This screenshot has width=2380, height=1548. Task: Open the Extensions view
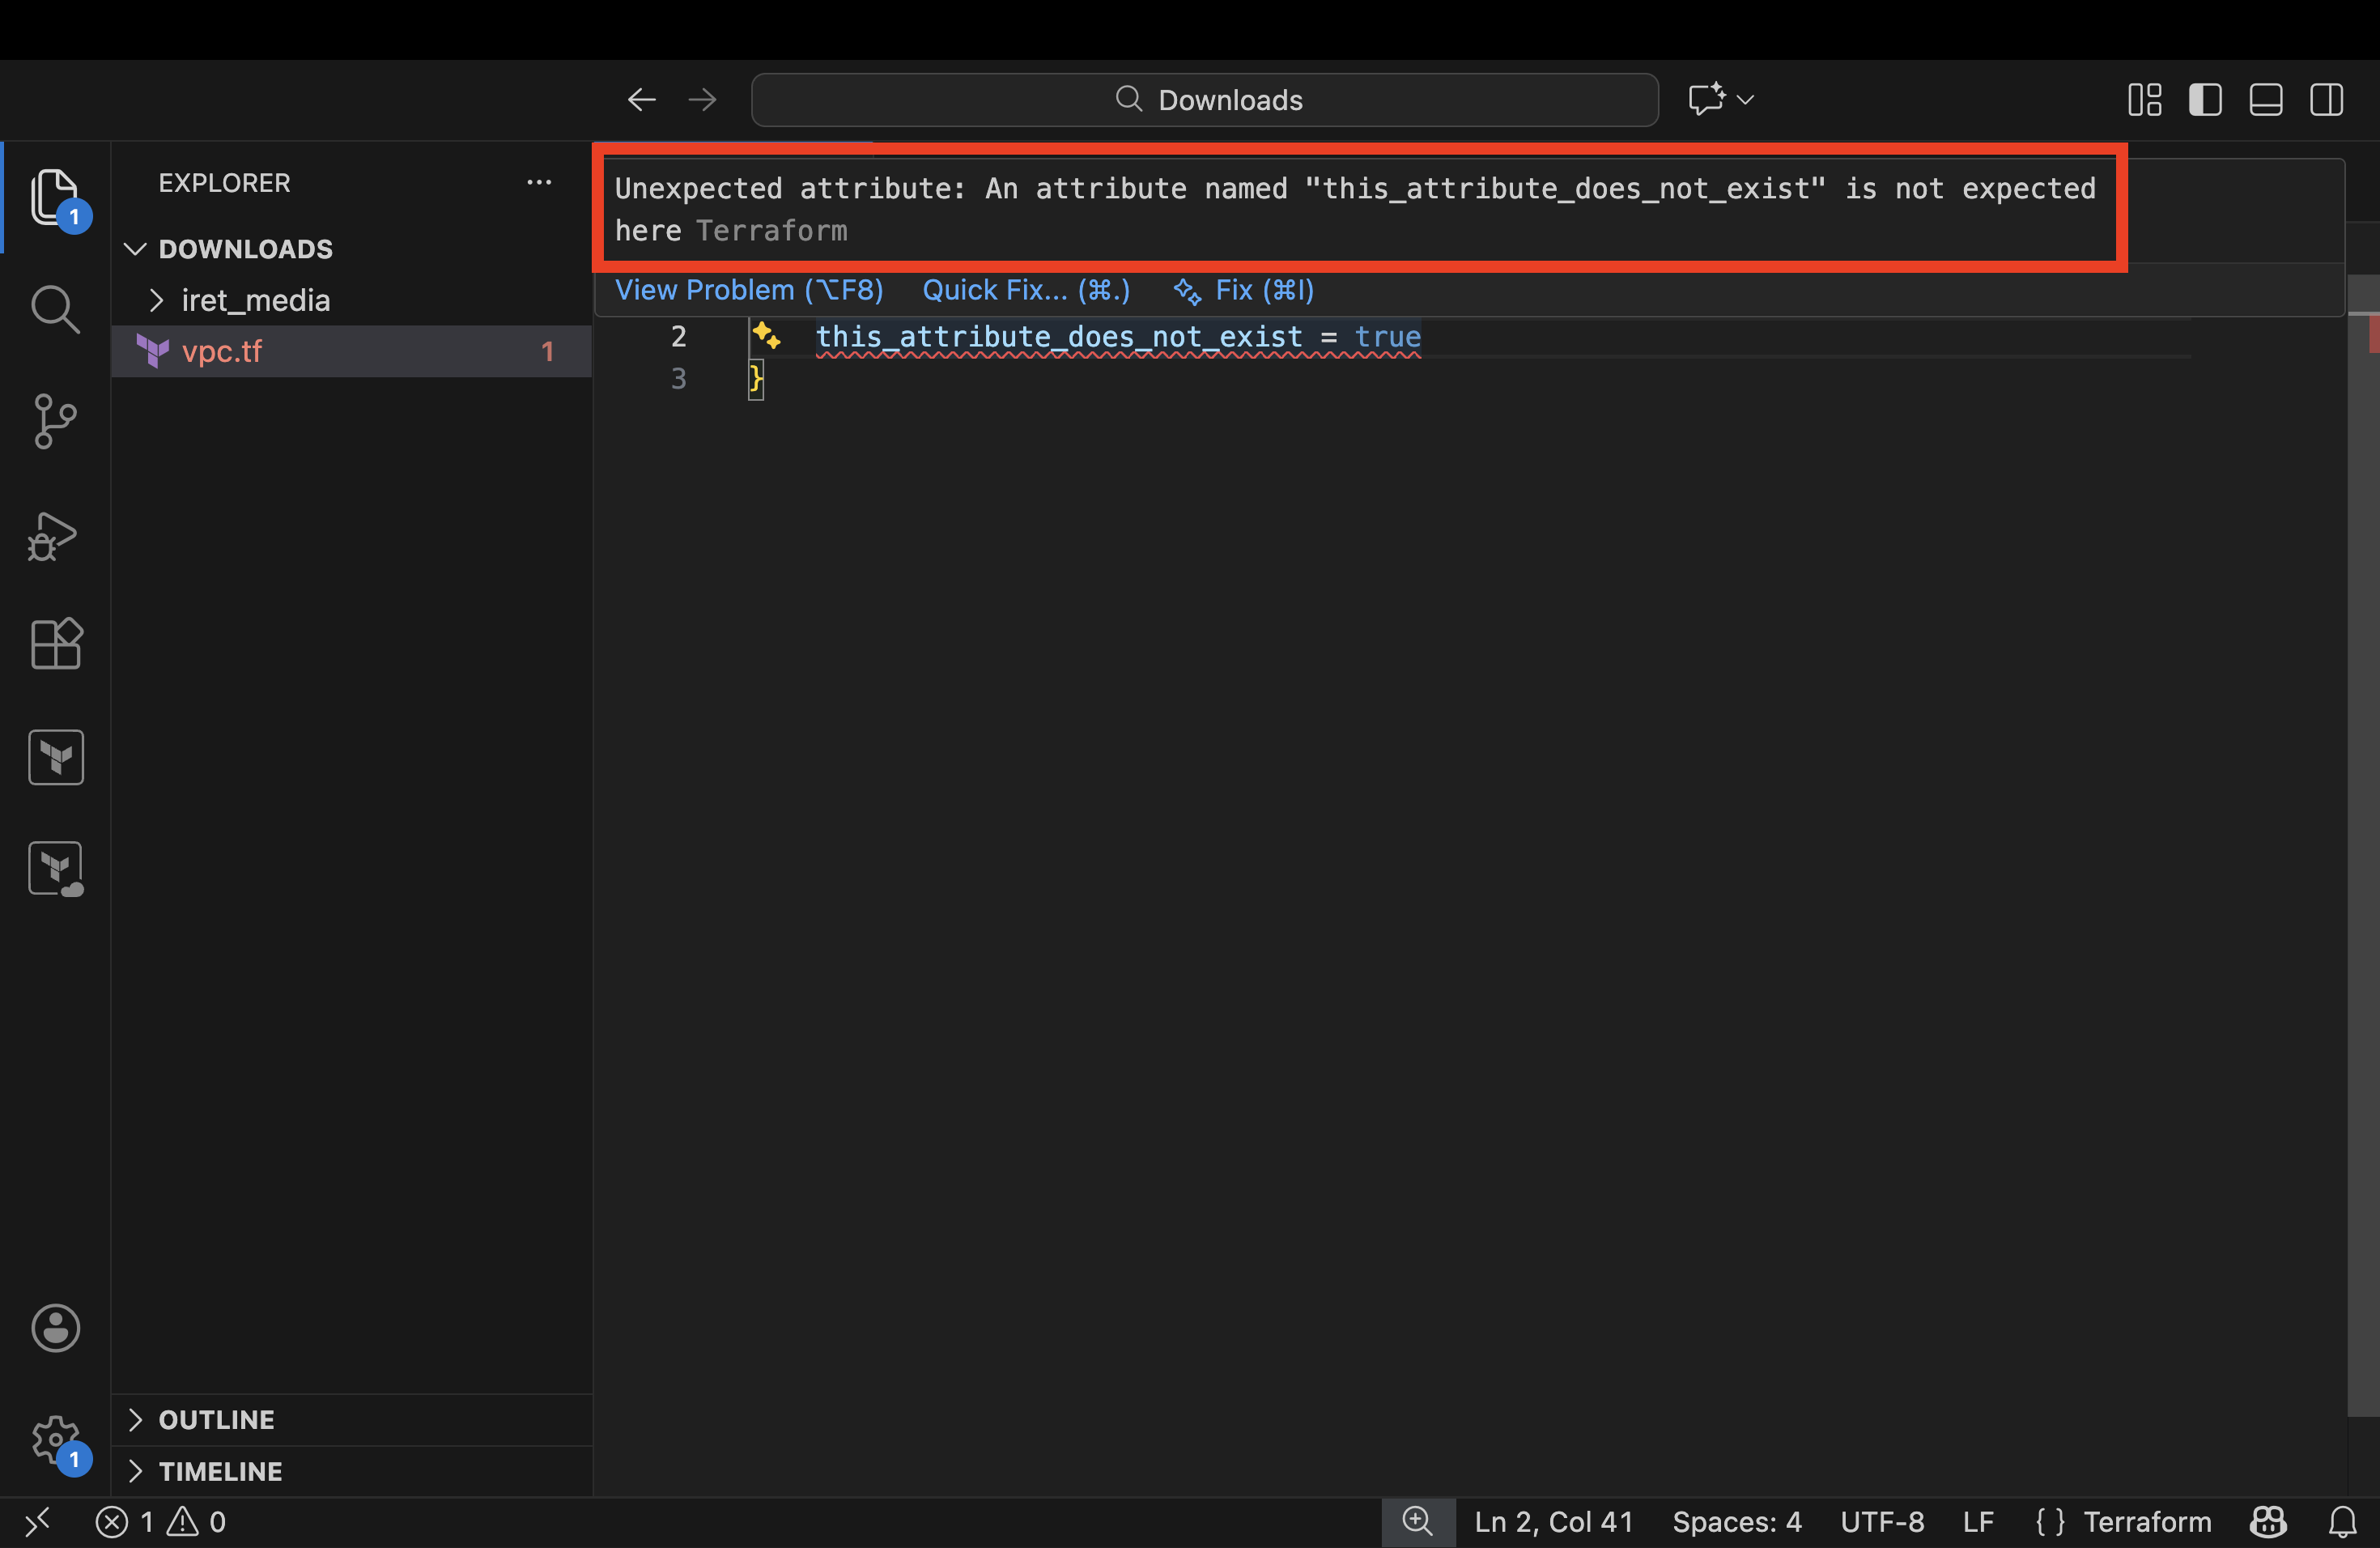coord(55,643)
